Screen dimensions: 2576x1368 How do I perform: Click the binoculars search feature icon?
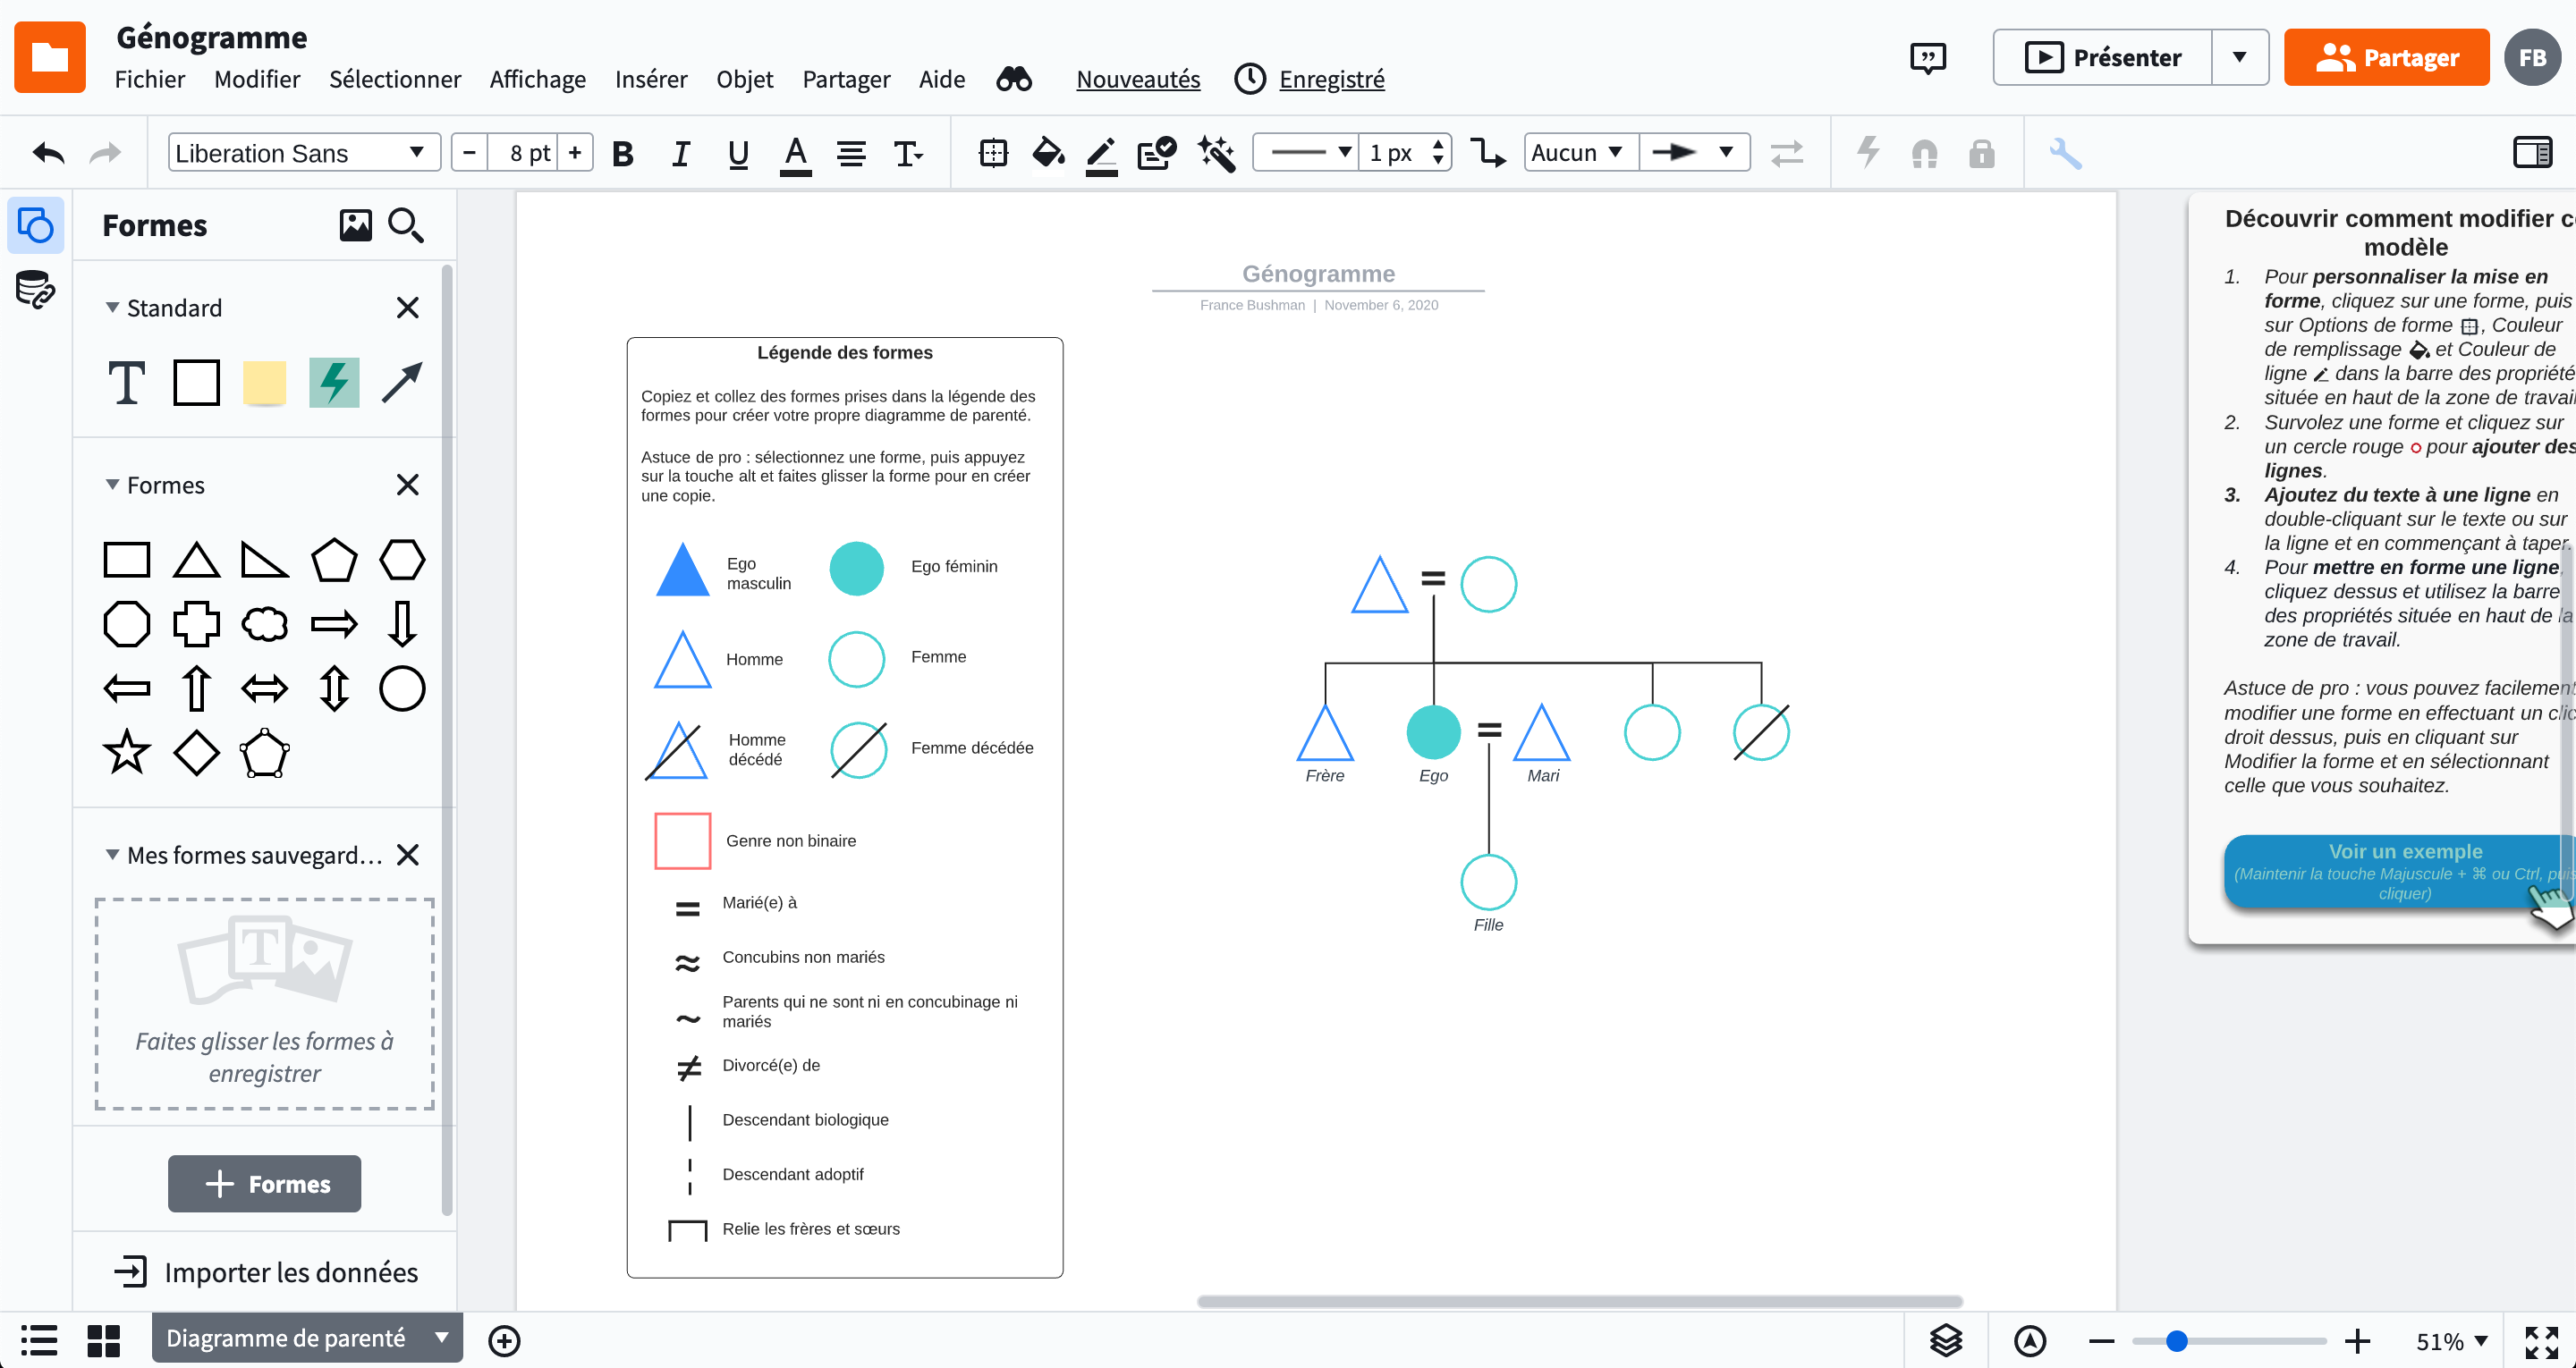point(1014,79)
